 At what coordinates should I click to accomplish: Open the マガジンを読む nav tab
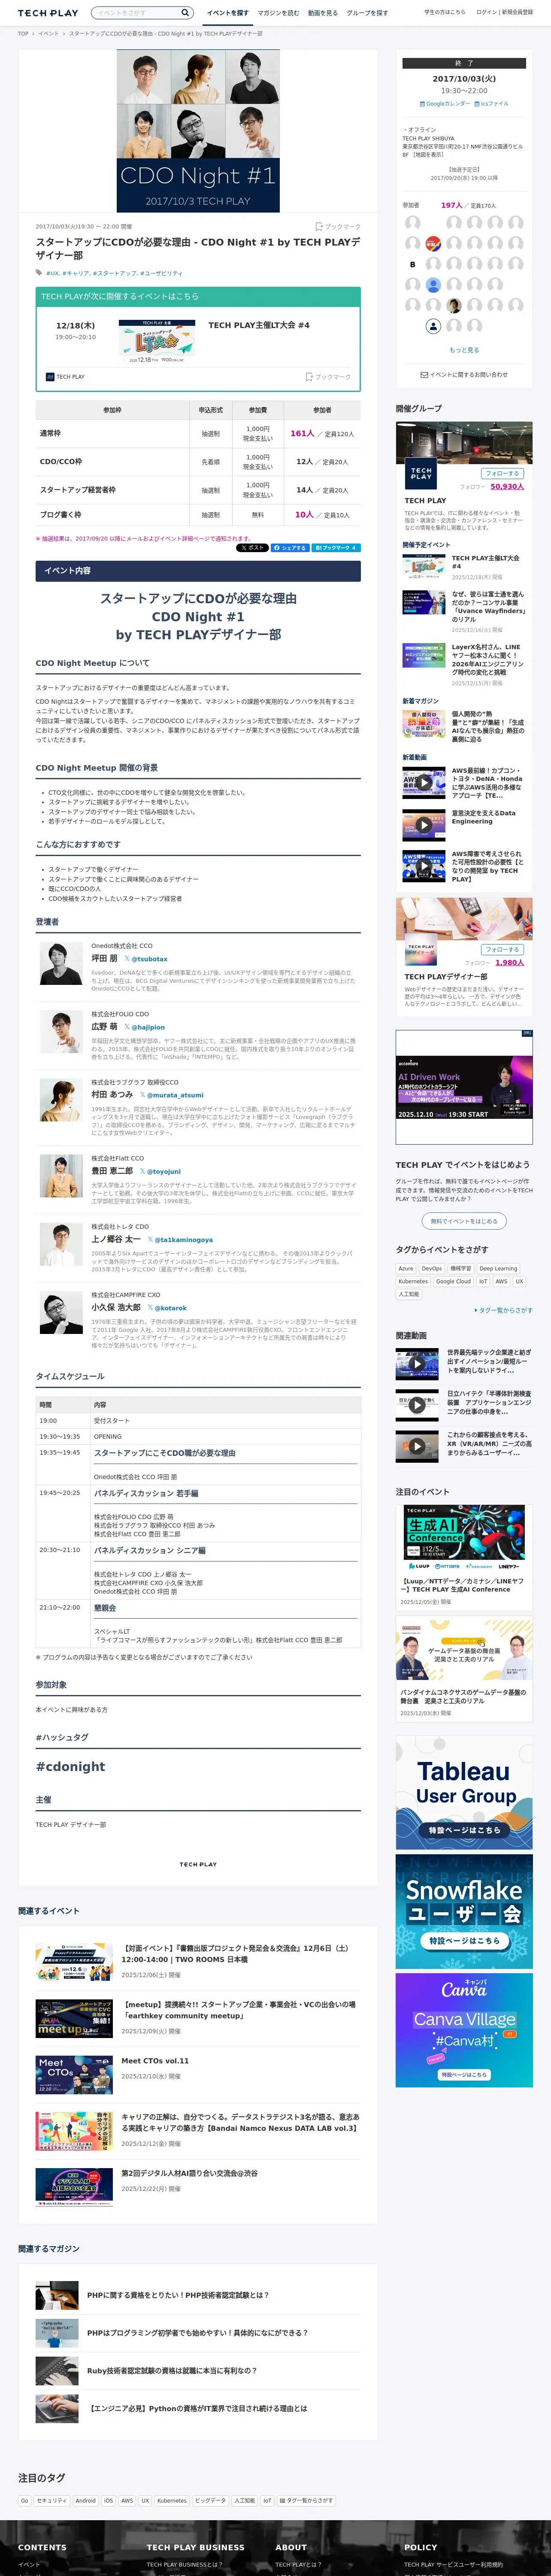tap(278, 13)
